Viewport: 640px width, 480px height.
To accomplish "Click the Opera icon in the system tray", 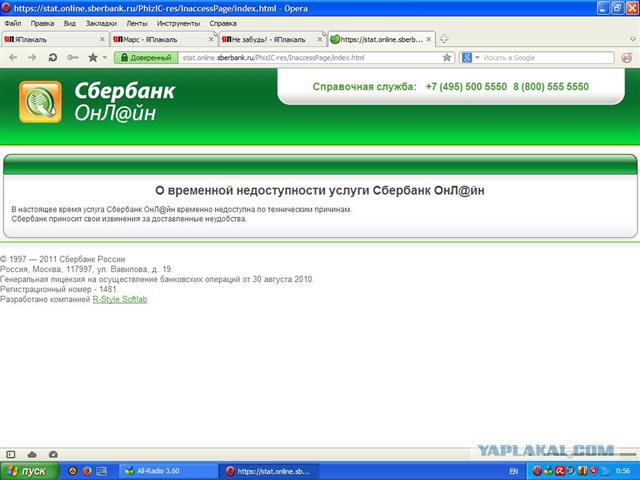I will click(x=538, y=471).
